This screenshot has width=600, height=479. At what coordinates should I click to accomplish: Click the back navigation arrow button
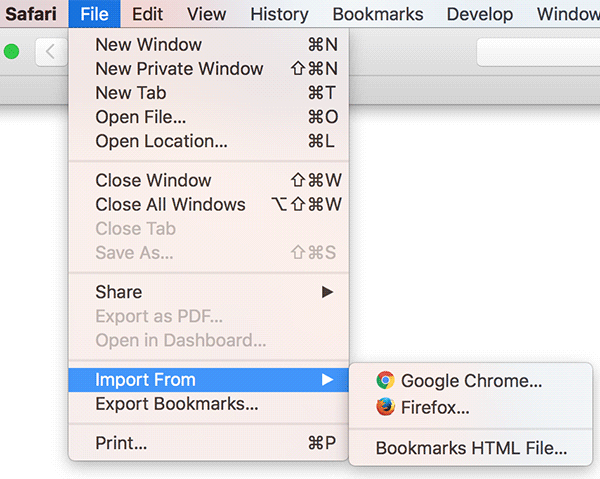pos(48,51)
